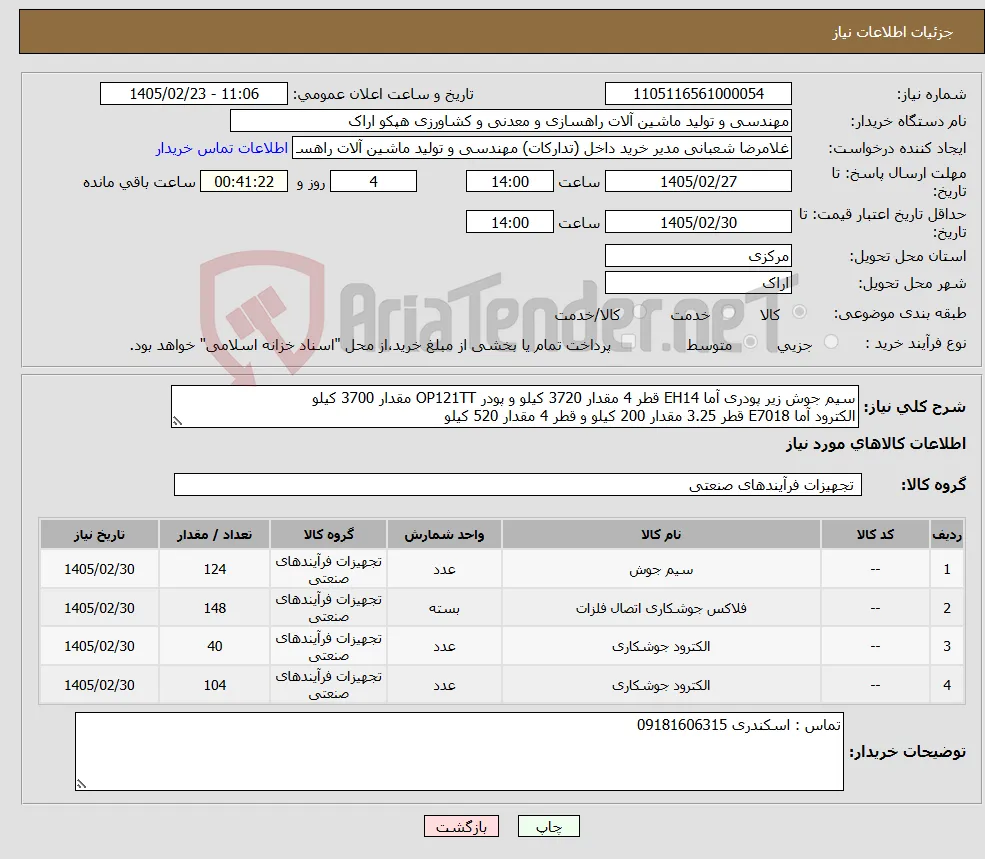Click quantity cell 40
This screenshot has height=859, width=985.
214,646
